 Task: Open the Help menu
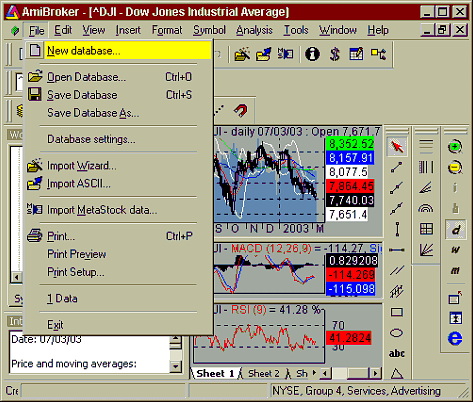click(378, 30)
